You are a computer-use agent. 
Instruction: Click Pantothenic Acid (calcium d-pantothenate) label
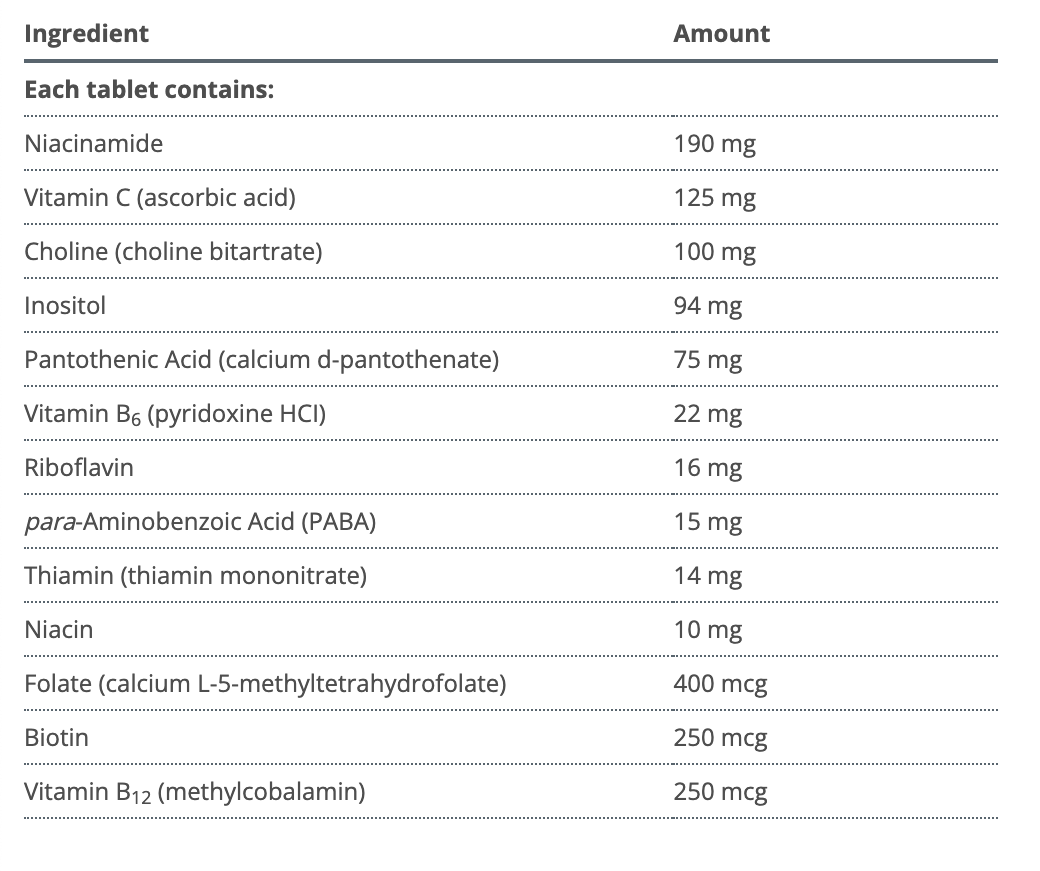pos(261,359)
